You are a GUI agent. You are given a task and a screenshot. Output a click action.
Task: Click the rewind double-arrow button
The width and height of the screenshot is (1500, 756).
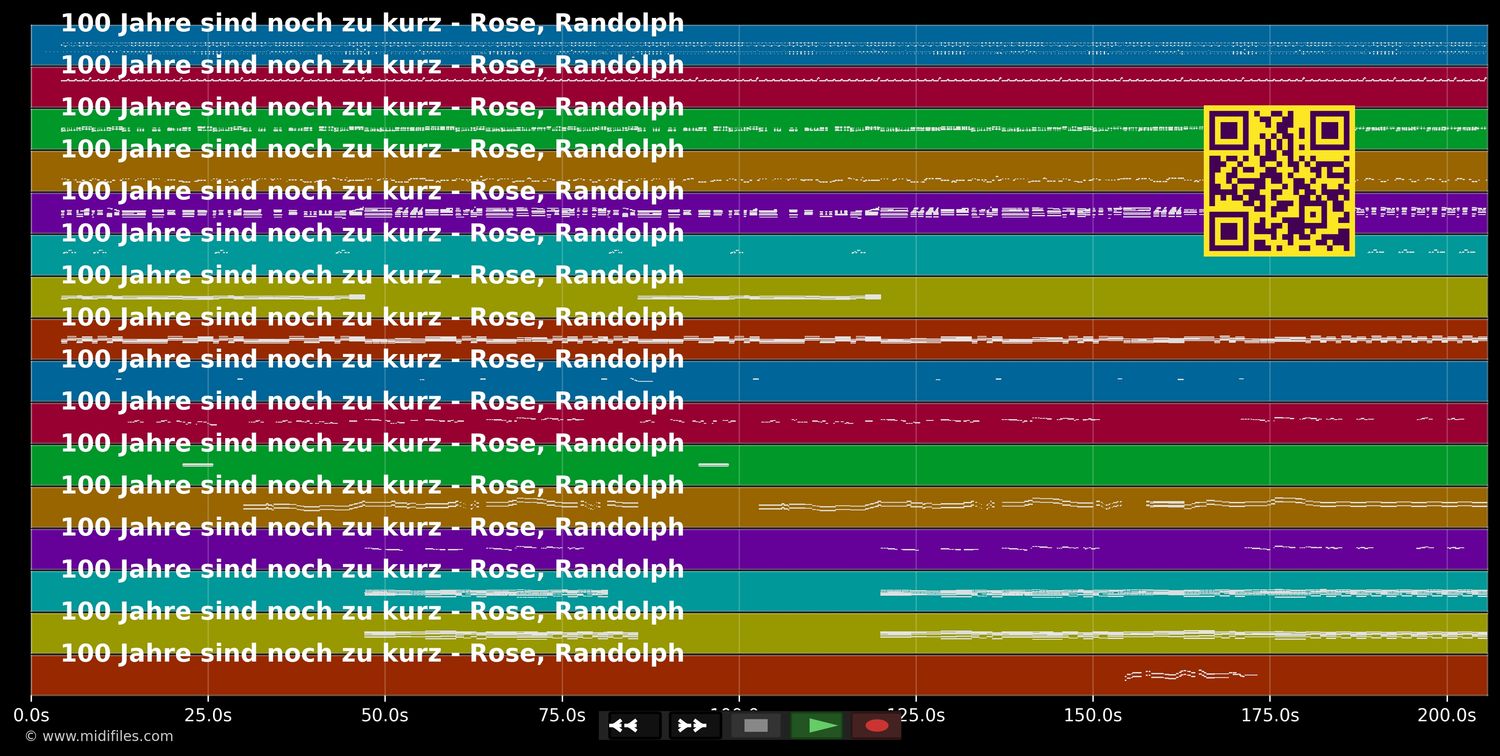click(x=635, y=725)
